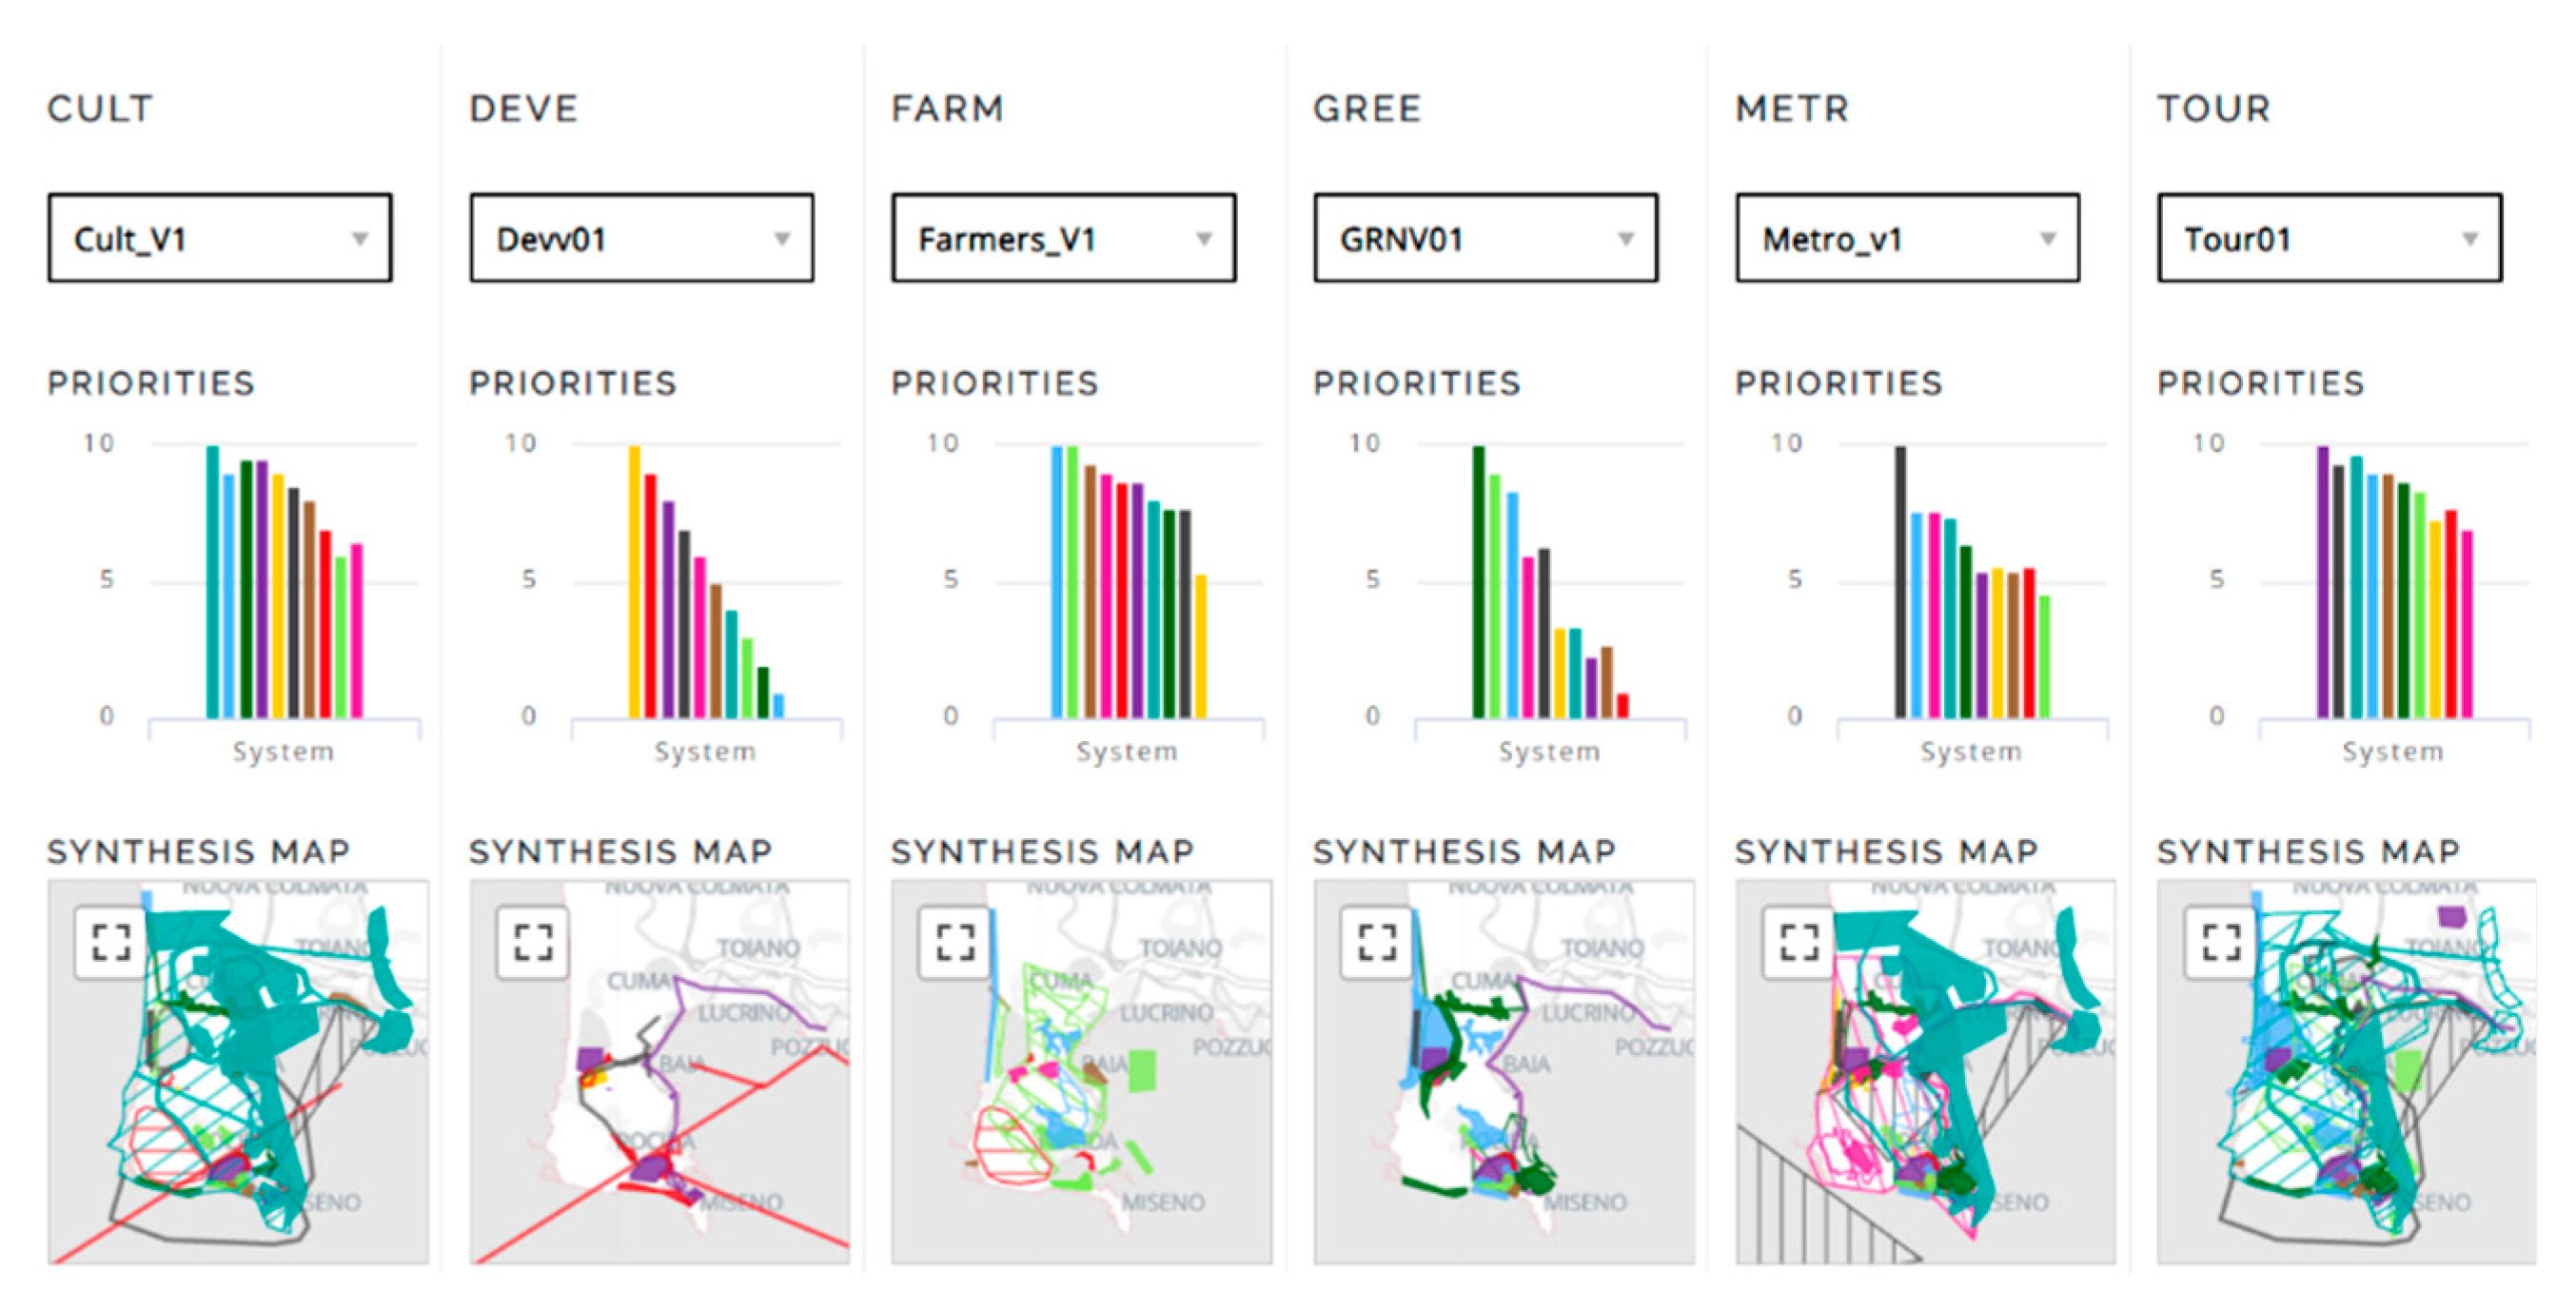
Task: Open the Tour01 dropdown
Action: [x=2330, y=238]
